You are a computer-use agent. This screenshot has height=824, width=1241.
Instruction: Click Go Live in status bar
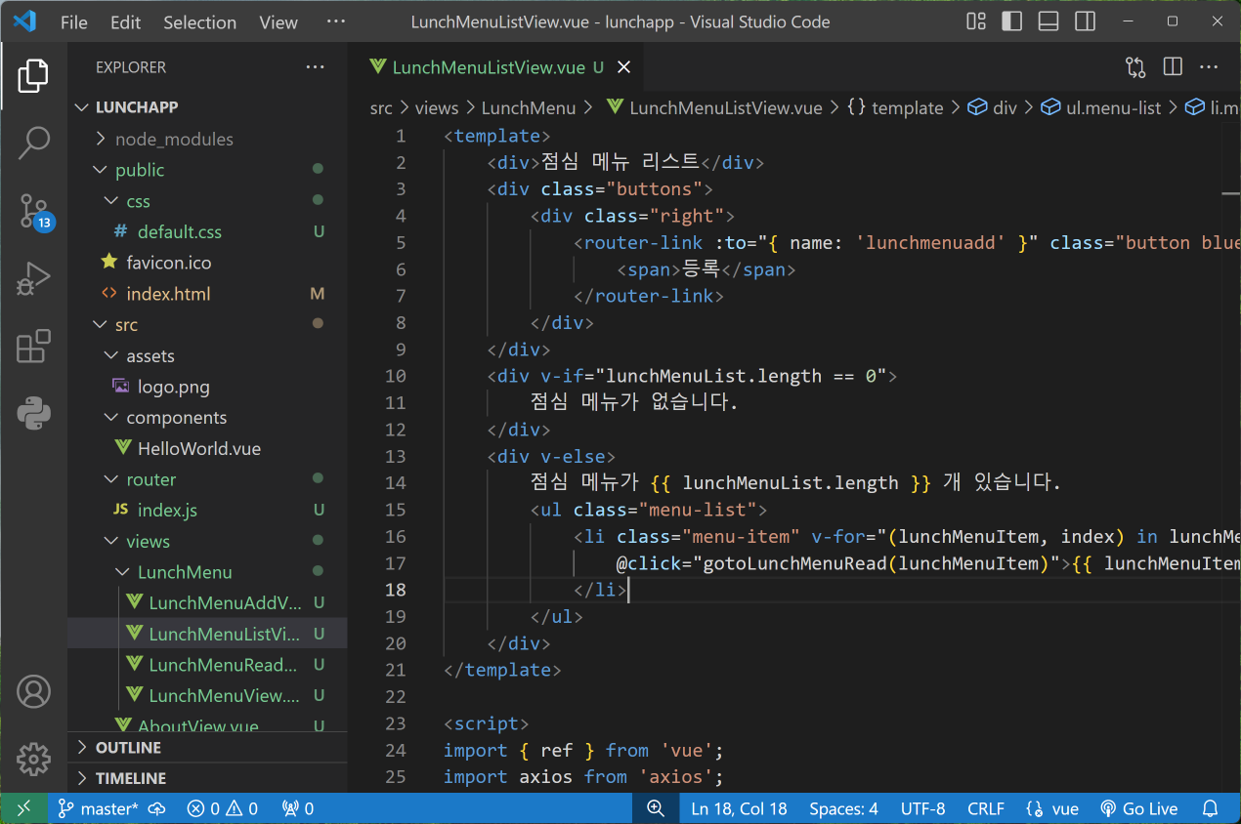tap(1138, 808)
